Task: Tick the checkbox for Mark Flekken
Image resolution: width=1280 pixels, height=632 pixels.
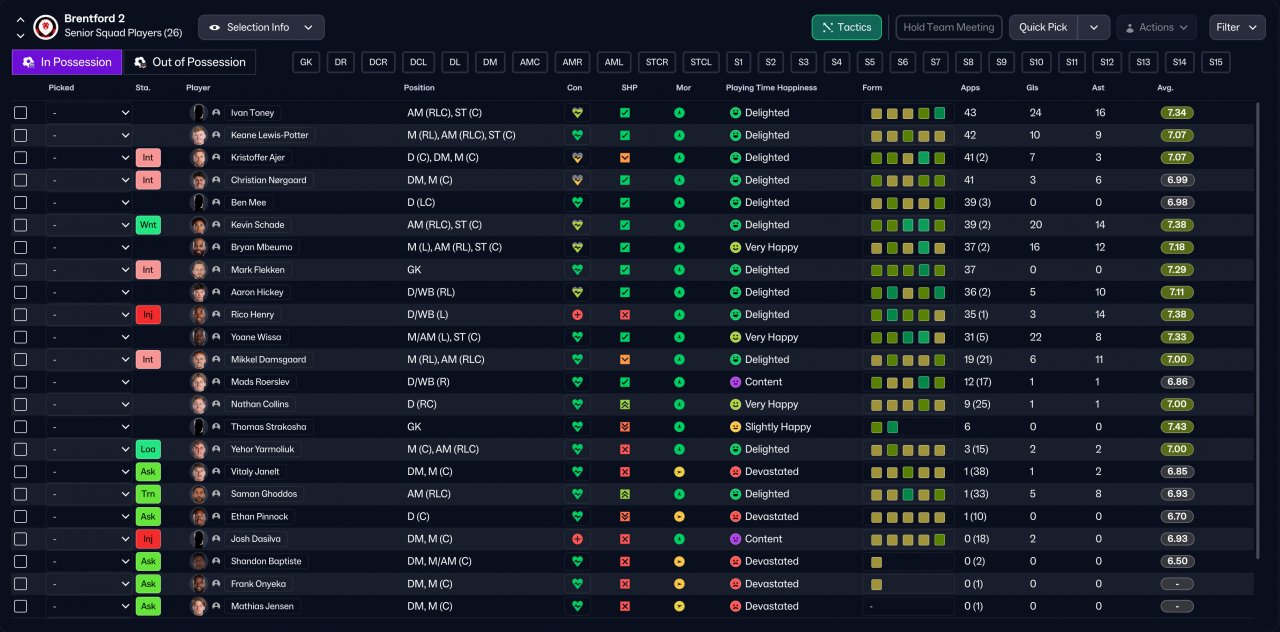Action: (x=21, y=270)
